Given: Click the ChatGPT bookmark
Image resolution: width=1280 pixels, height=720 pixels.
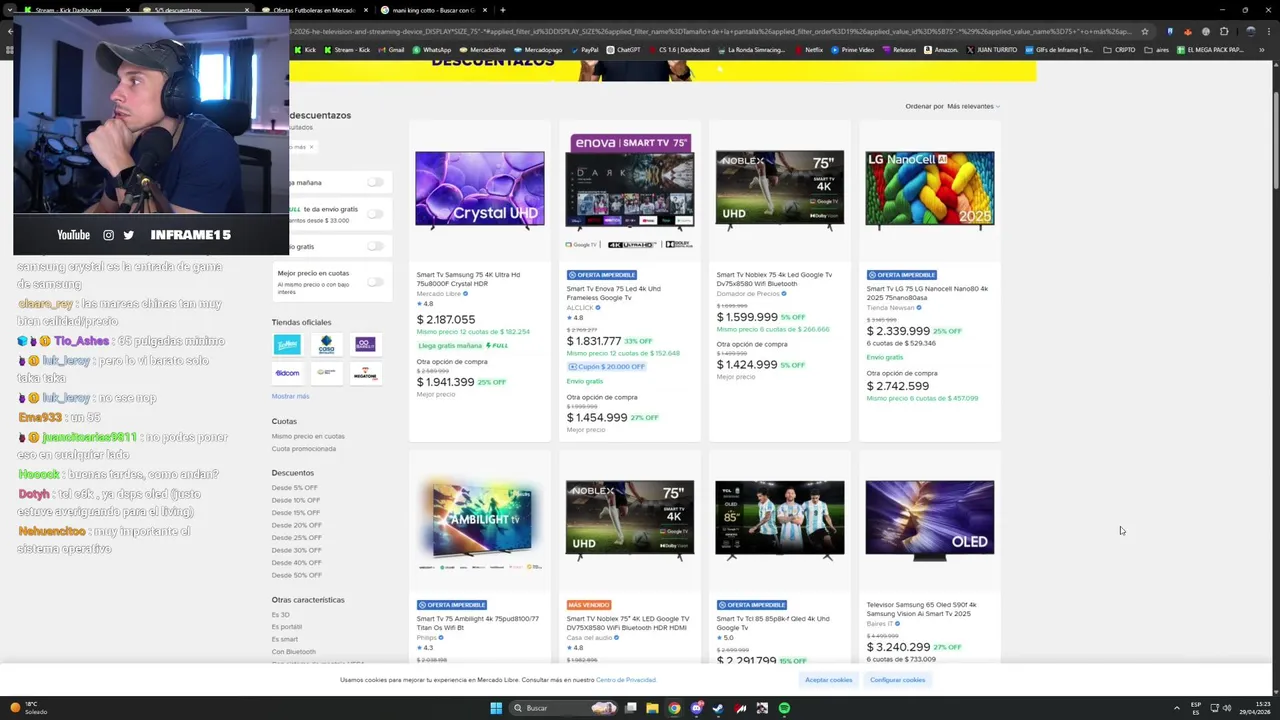Looking at the screenshot, I should tap(623, 50).
